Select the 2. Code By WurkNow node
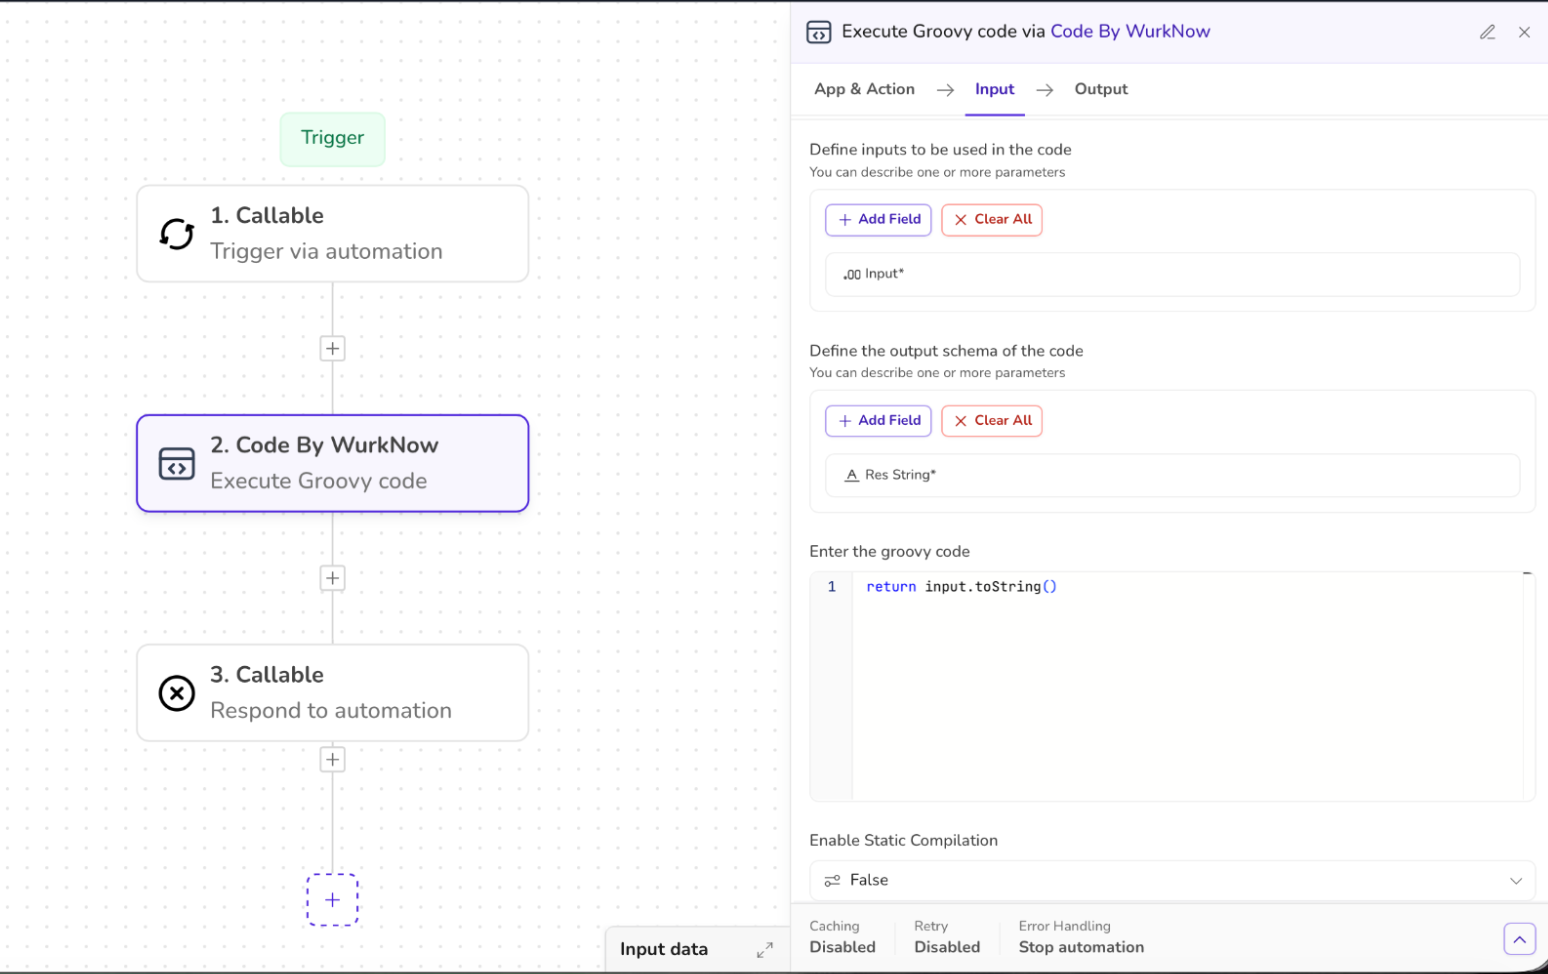Viewport: 1548px width, 974px height. point(333,464)
